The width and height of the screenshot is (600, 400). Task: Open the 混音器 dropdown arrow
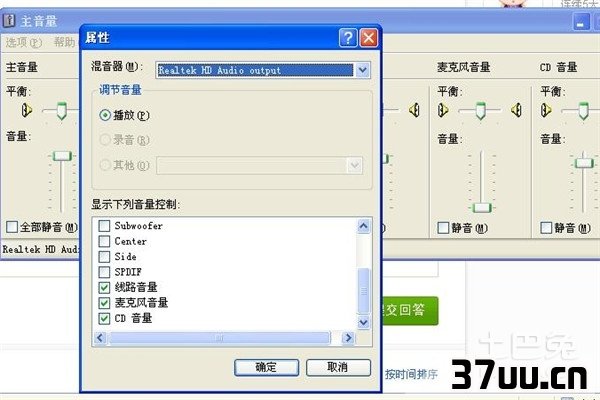pyautogui.click(x=362, y=70)
